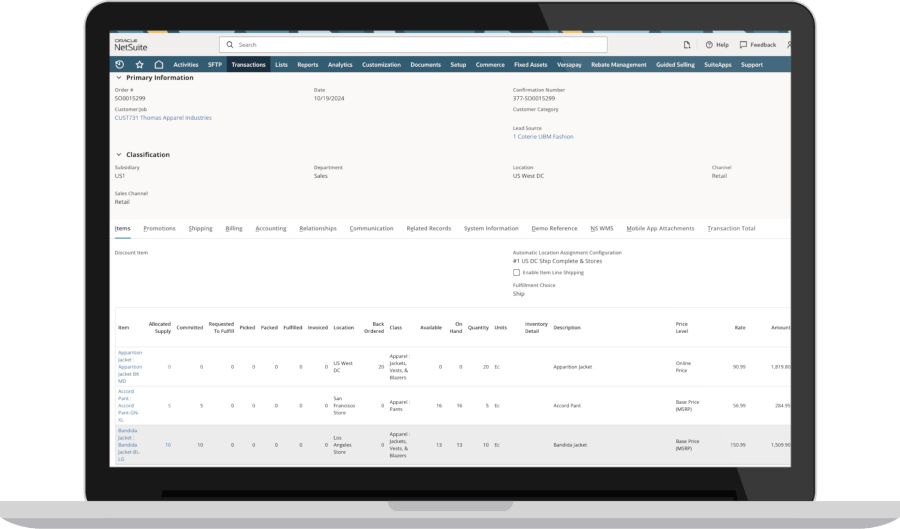Open the Versapay menu

point(569,65)
